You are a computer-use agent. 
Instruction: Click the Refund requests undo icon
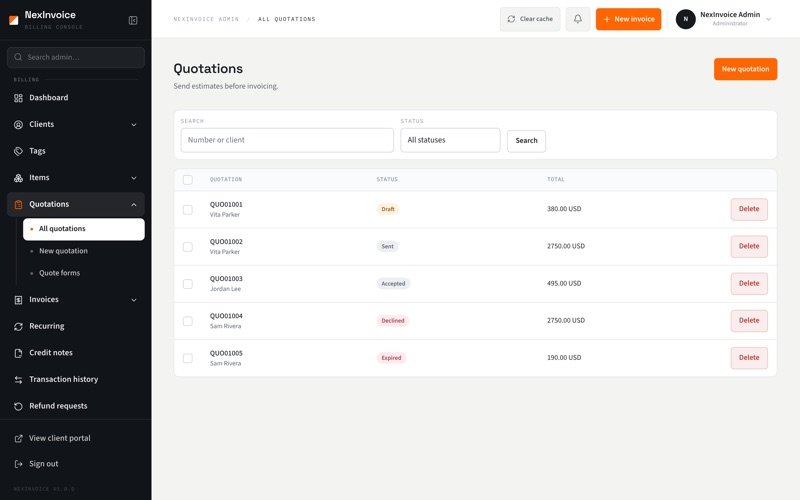pos(18,406)
